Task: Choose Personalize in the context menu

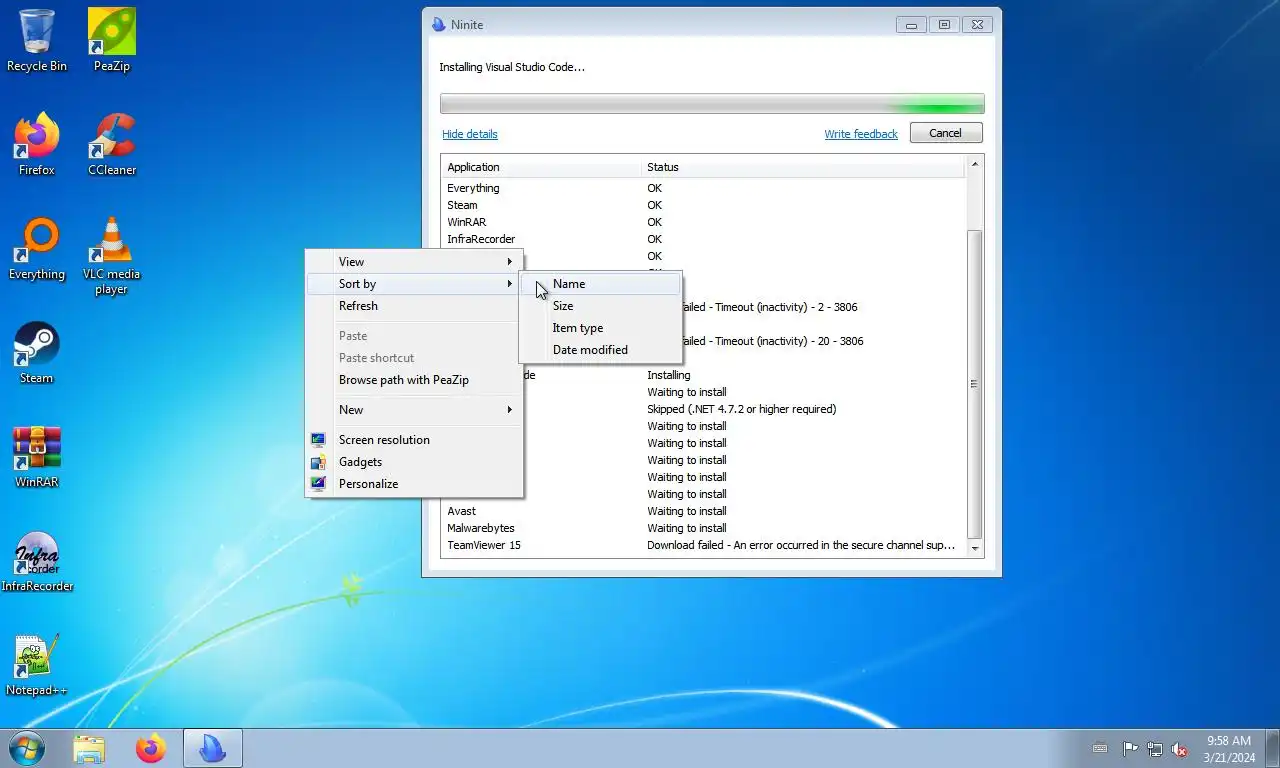Action: pos(414,484)
